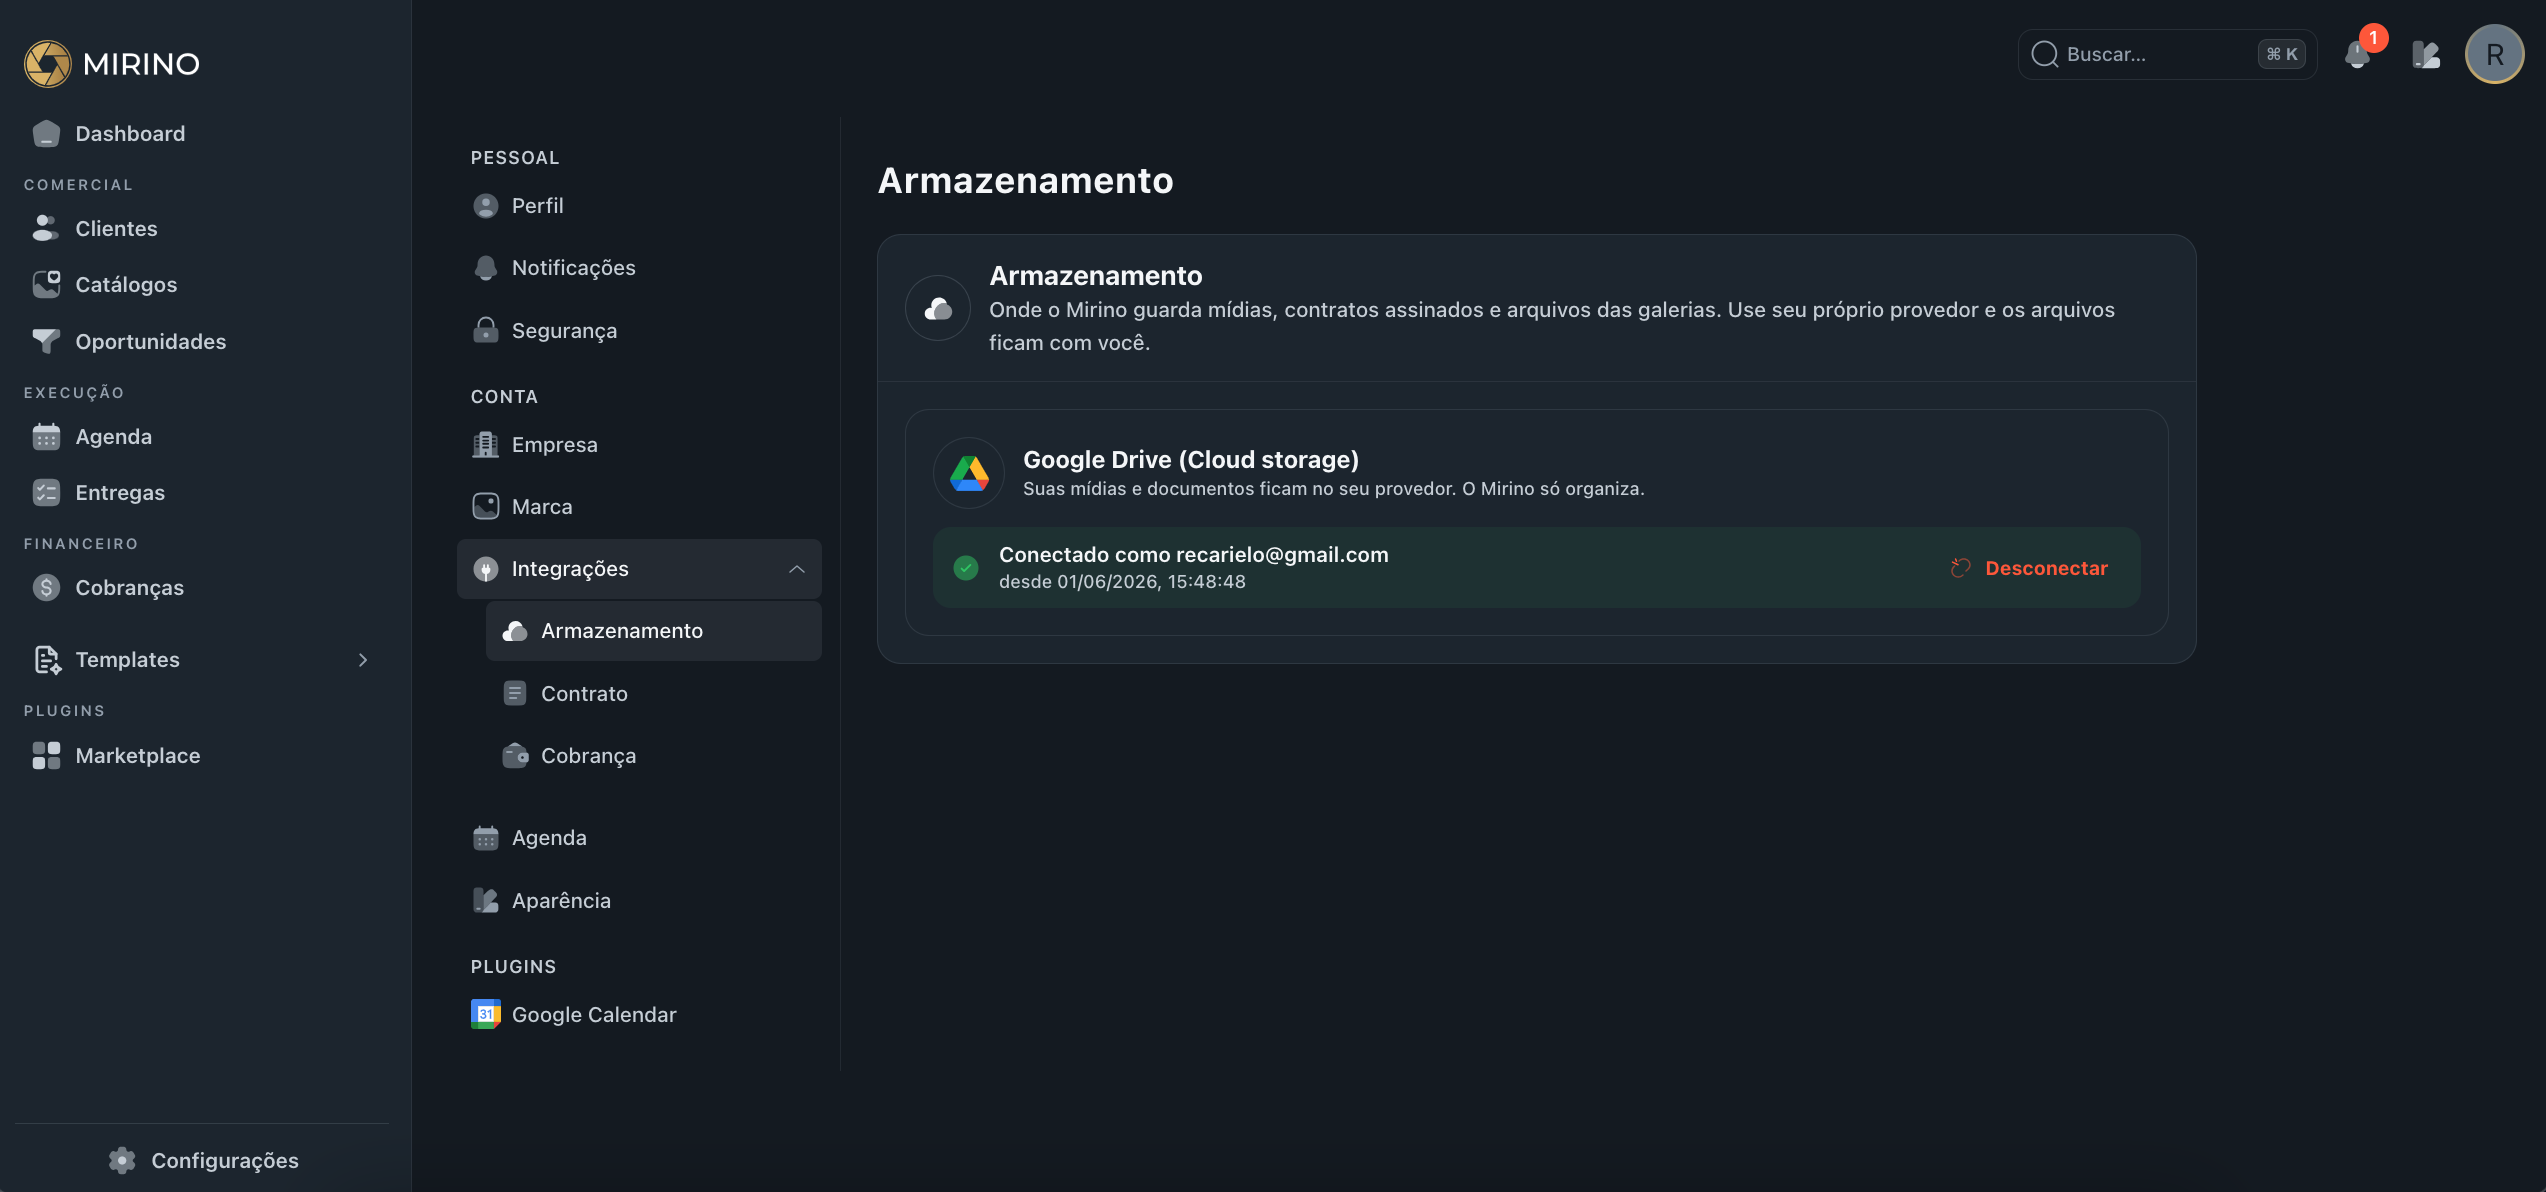Click the Google Calendar plugin icon
This screenshot has width=2546, height=1192.
pos(485,1014)
